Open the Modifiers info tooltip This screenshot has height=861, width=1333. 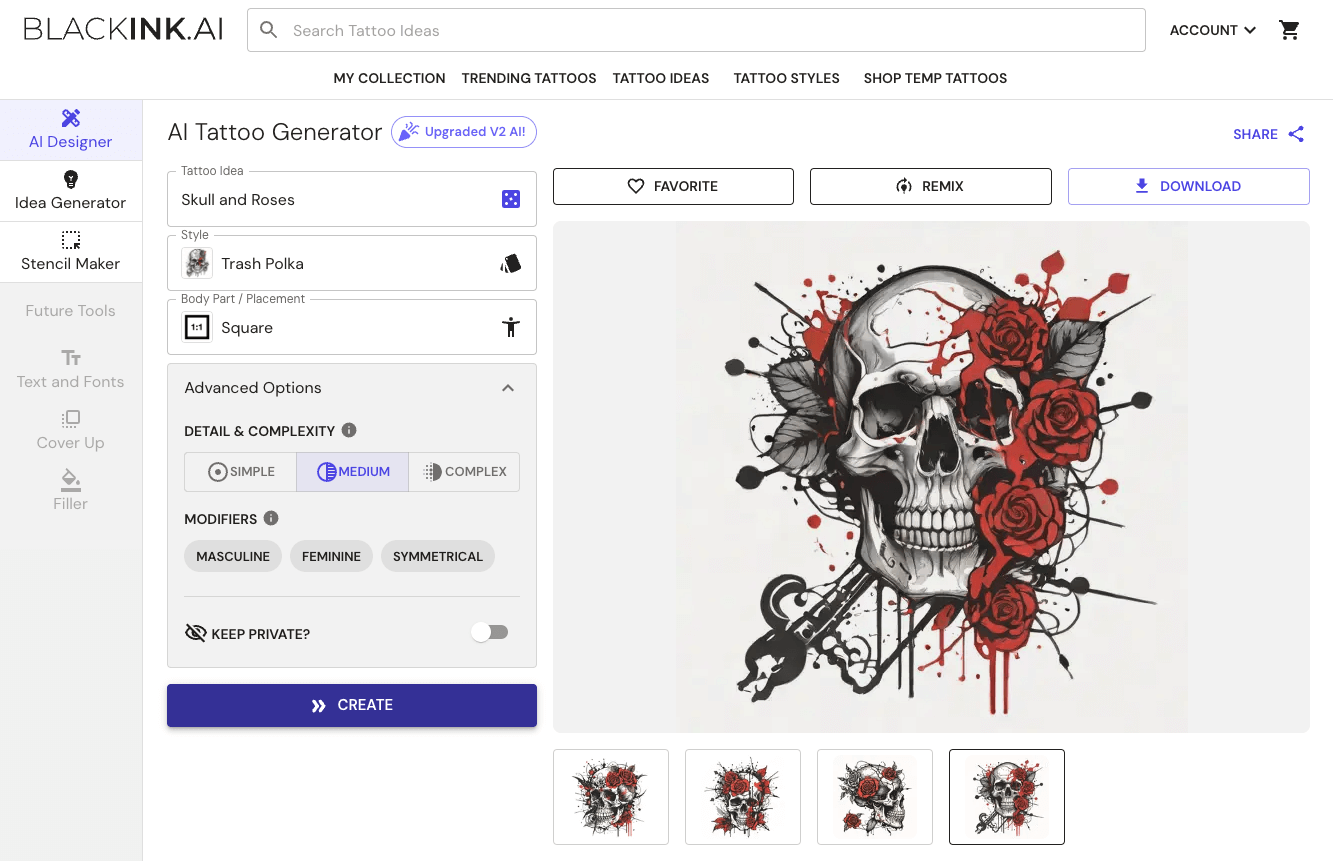tap(271, 518)
